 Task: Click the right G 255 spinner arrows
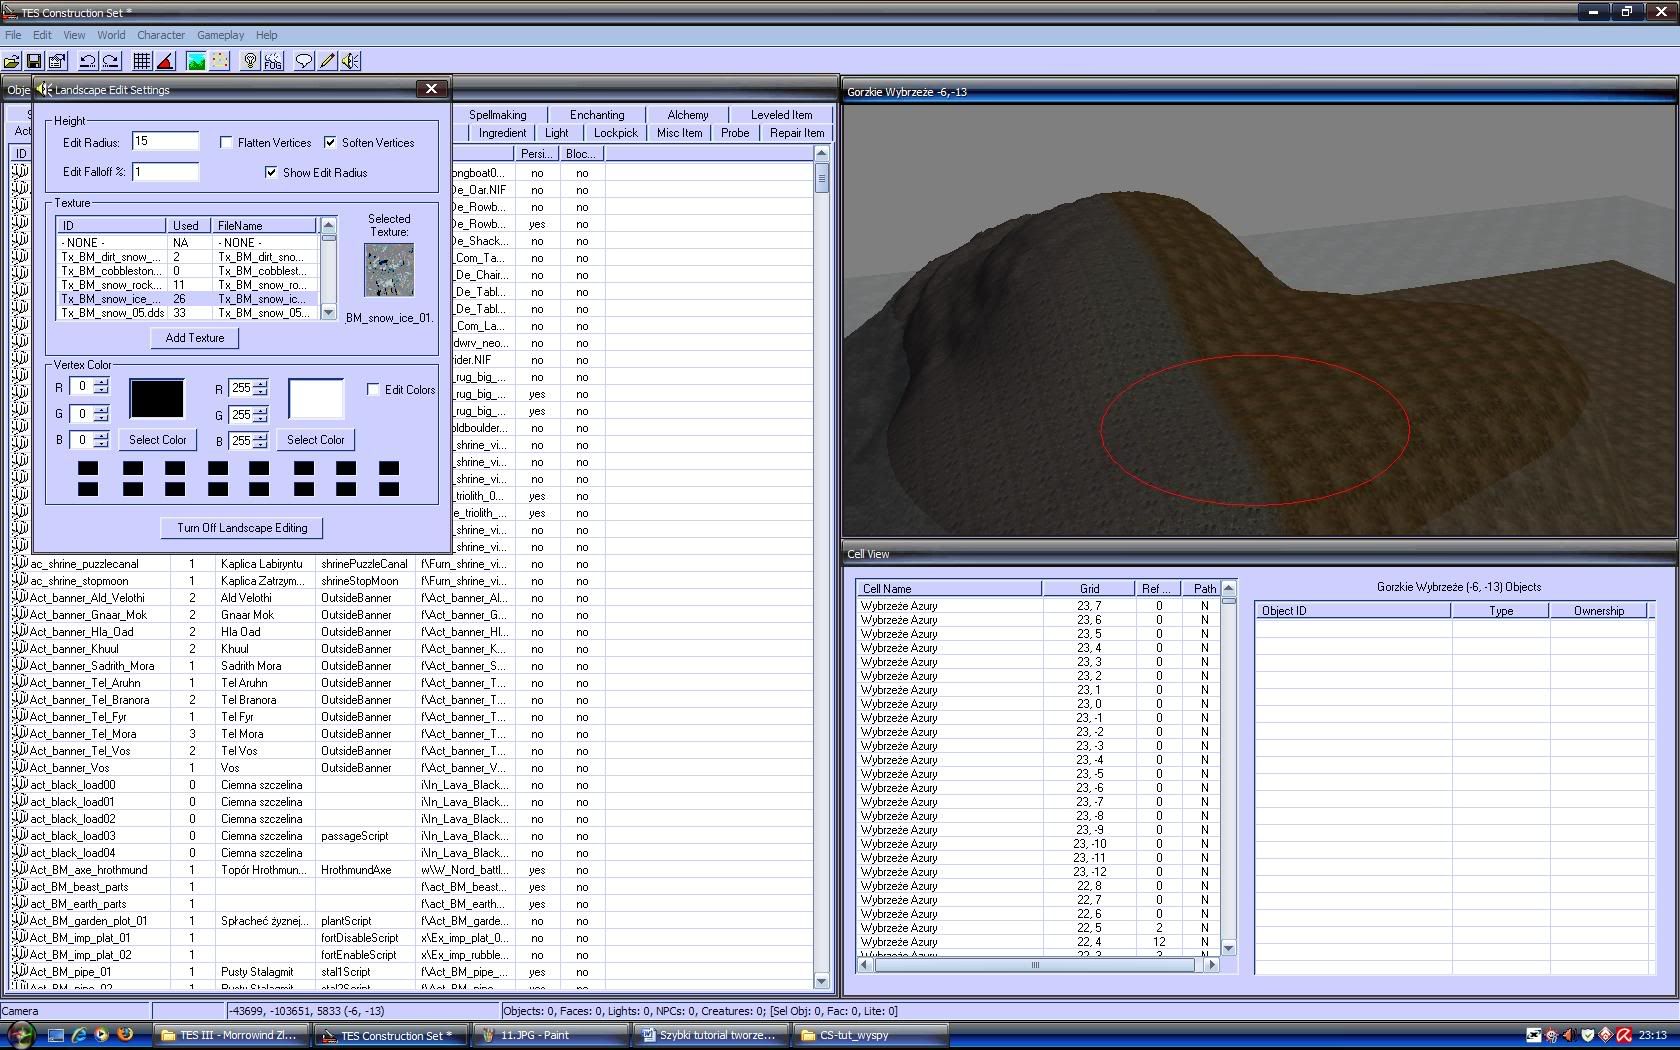point(261,415)
